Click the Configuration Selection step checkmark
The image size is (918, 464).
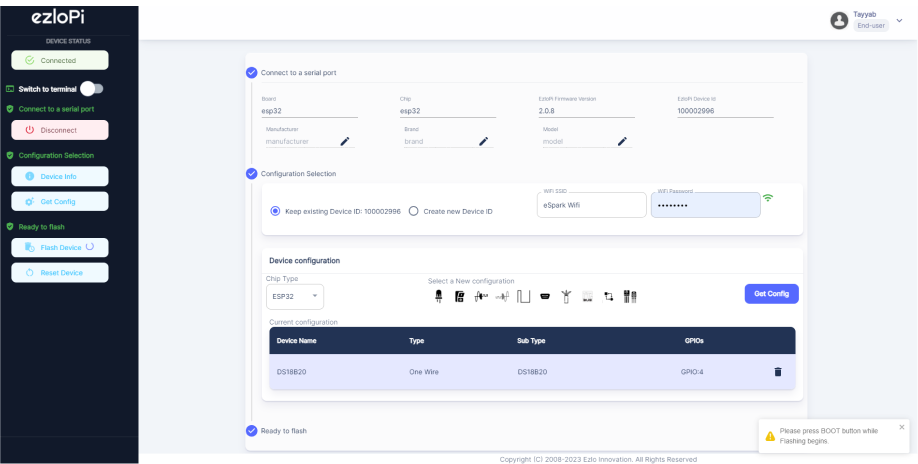pyautogui.click(x=252, y=173)
